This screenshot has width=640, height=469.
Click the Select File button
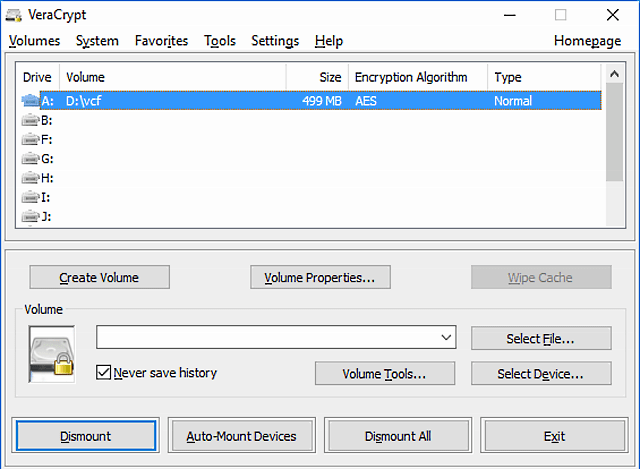click(x=541, y=338)
